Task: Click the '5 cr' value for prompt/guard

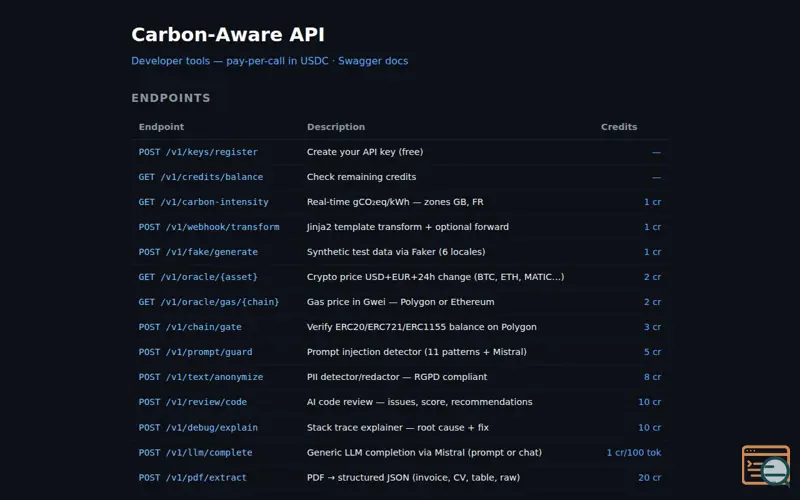Action: coord(652,352)
